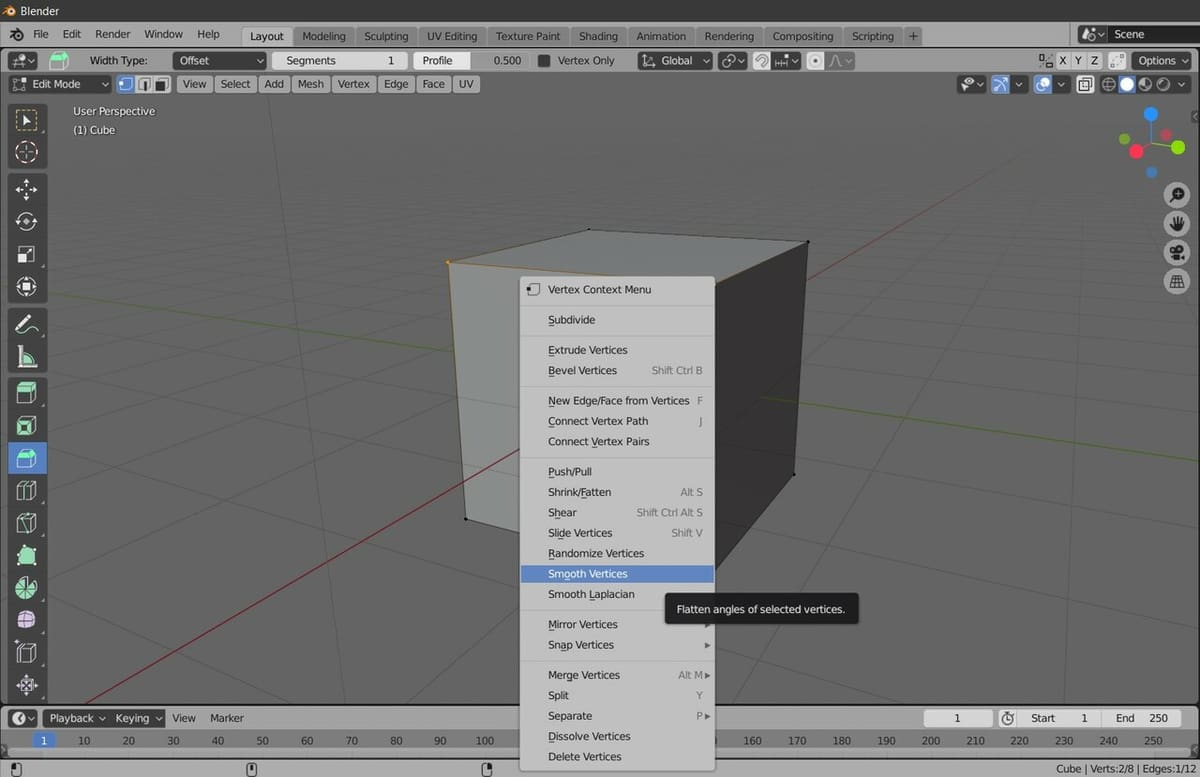Open the Select header menu

[235, 84]
